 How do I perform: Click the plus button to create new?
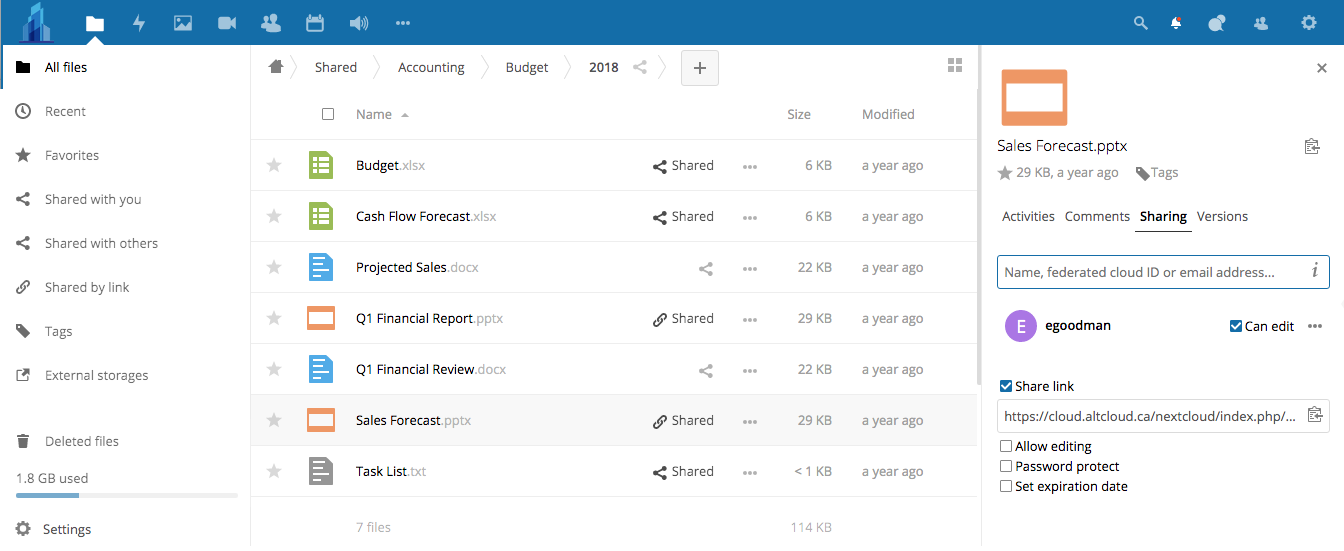(x=700, y=68)
